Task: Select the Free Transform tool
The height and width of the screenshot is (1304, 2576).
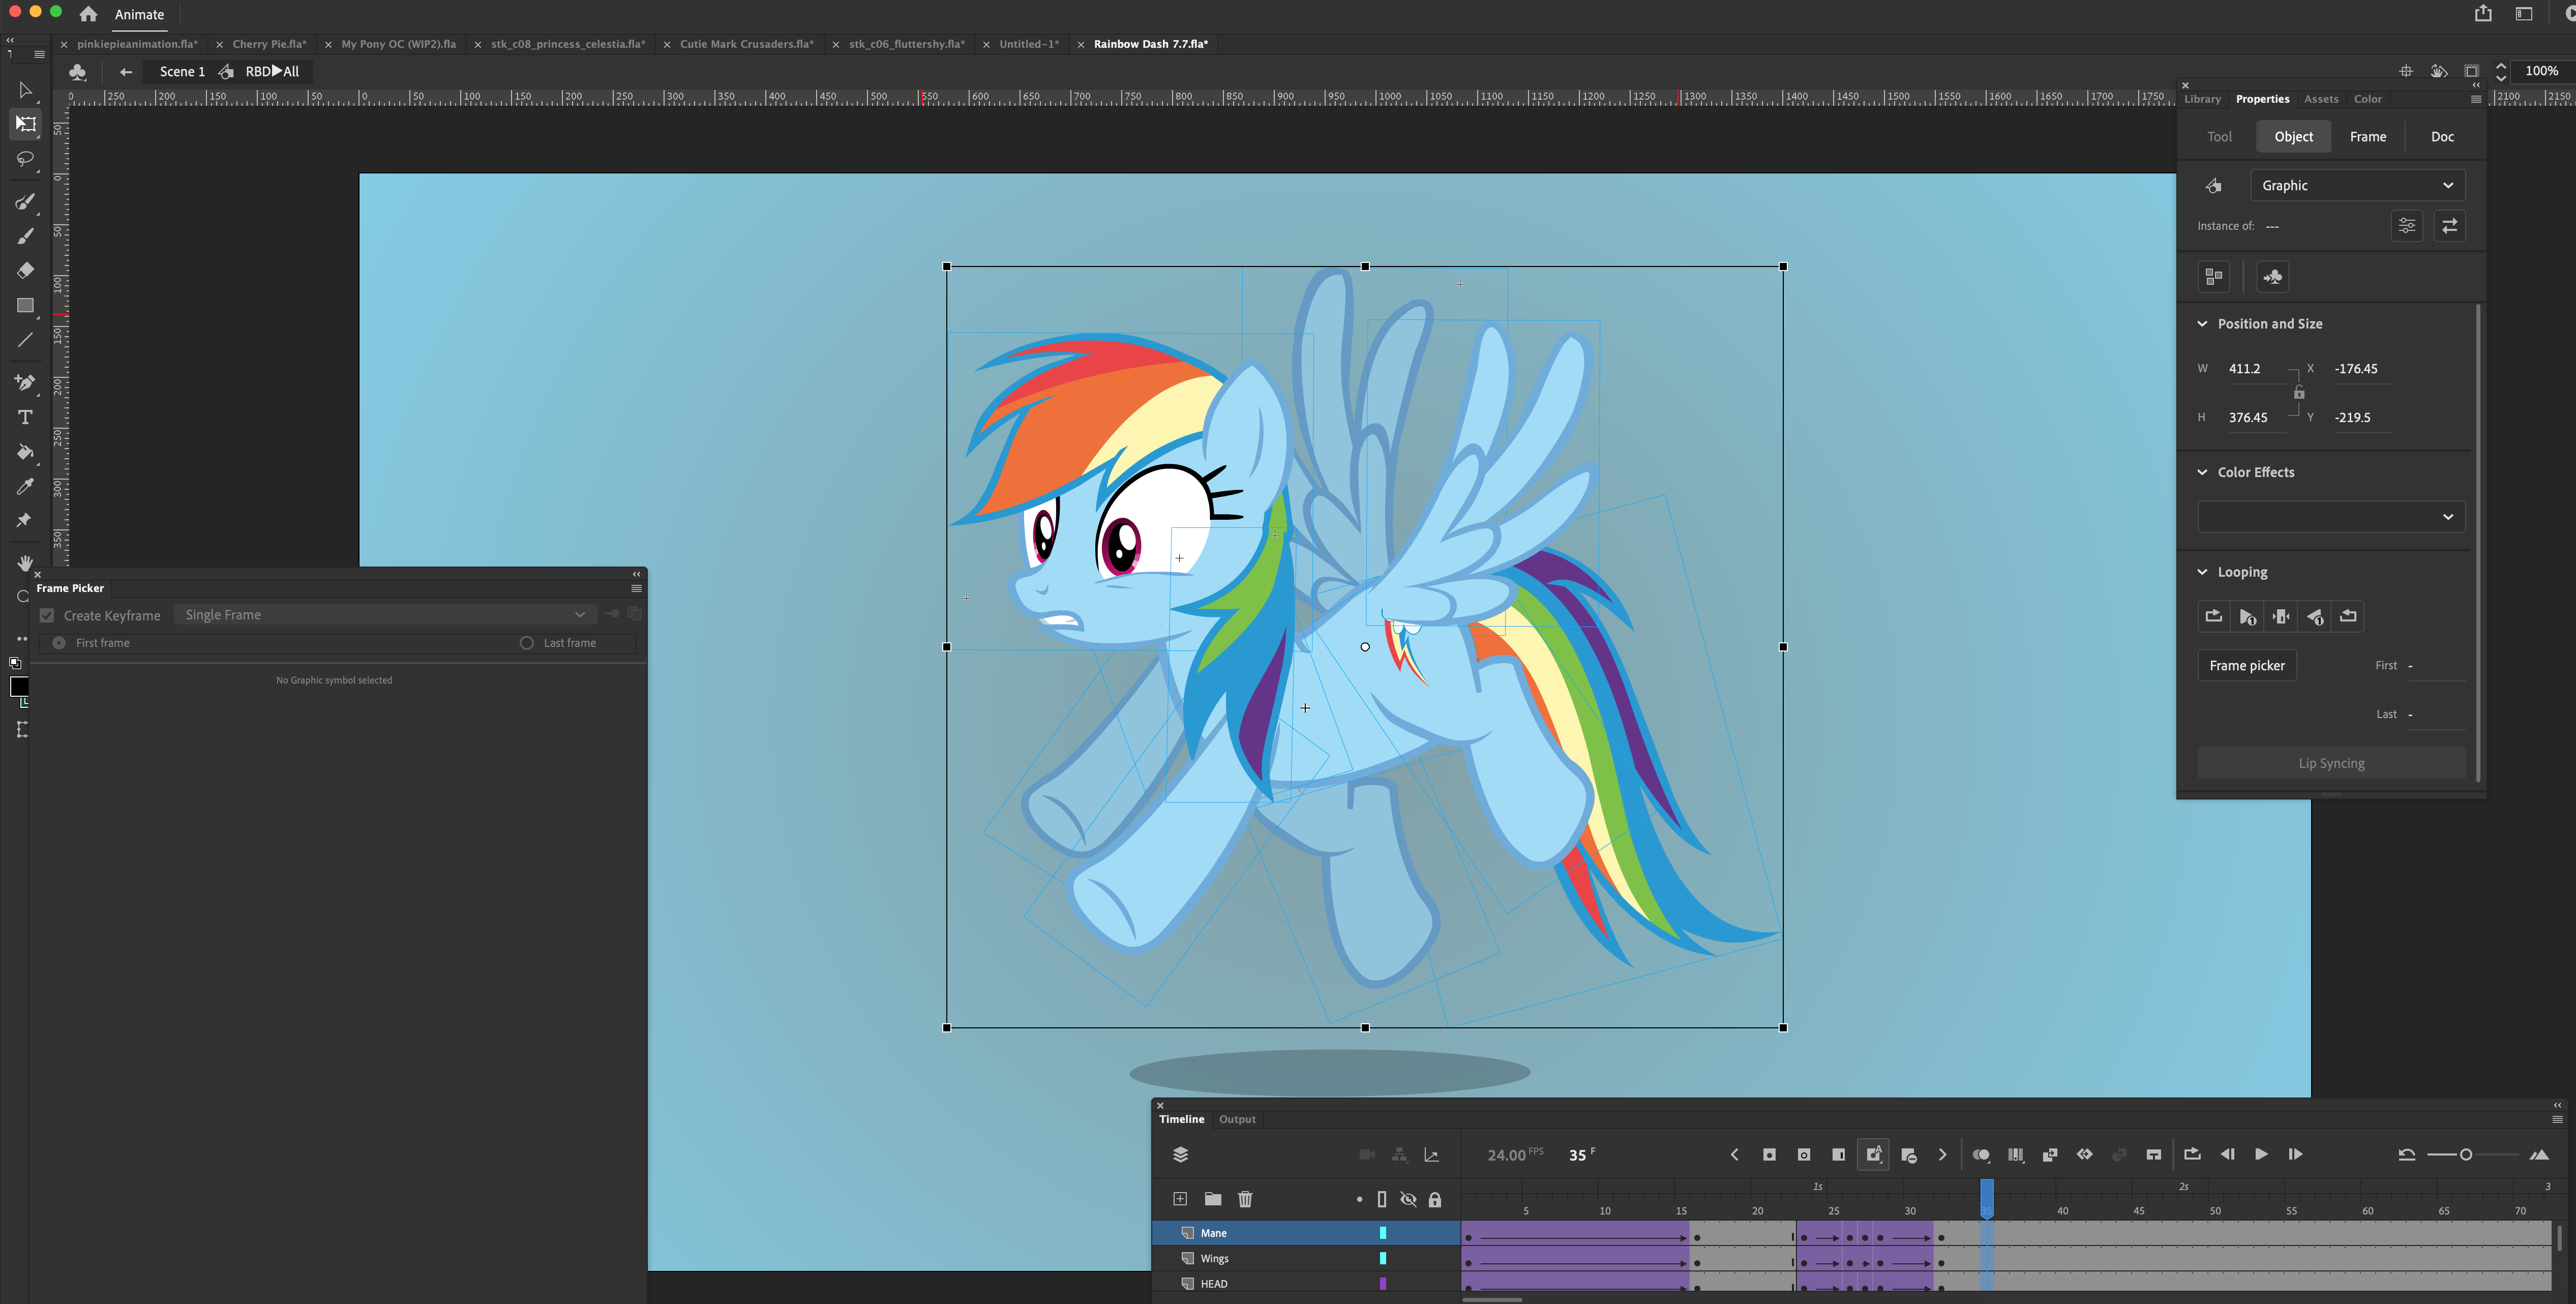Action: click(26, 124)
